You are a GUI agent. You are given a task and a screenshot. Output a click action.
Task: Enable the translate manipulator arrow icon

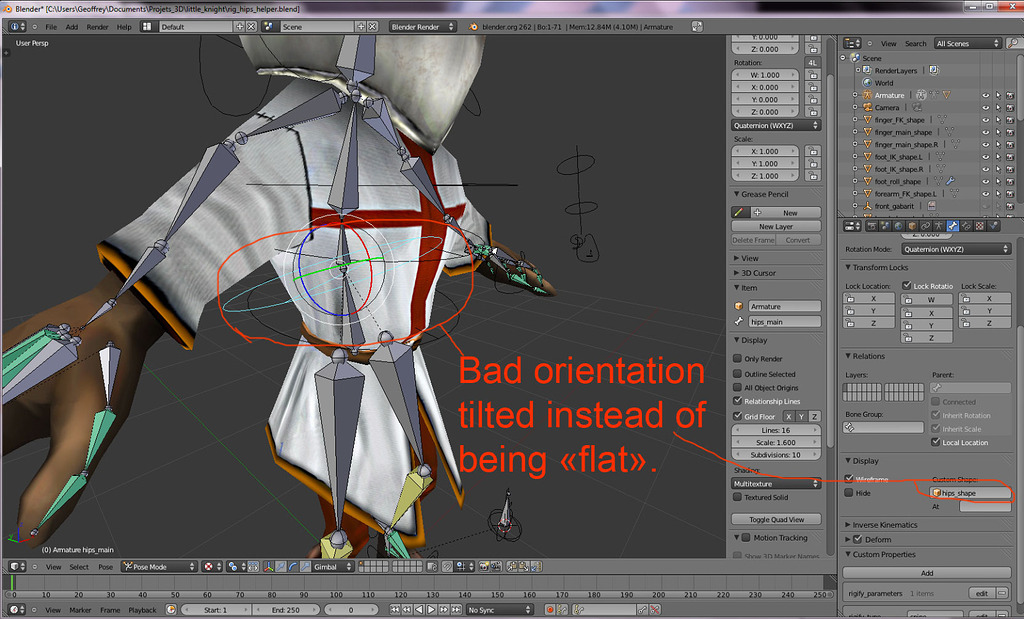tap(281, 566)
